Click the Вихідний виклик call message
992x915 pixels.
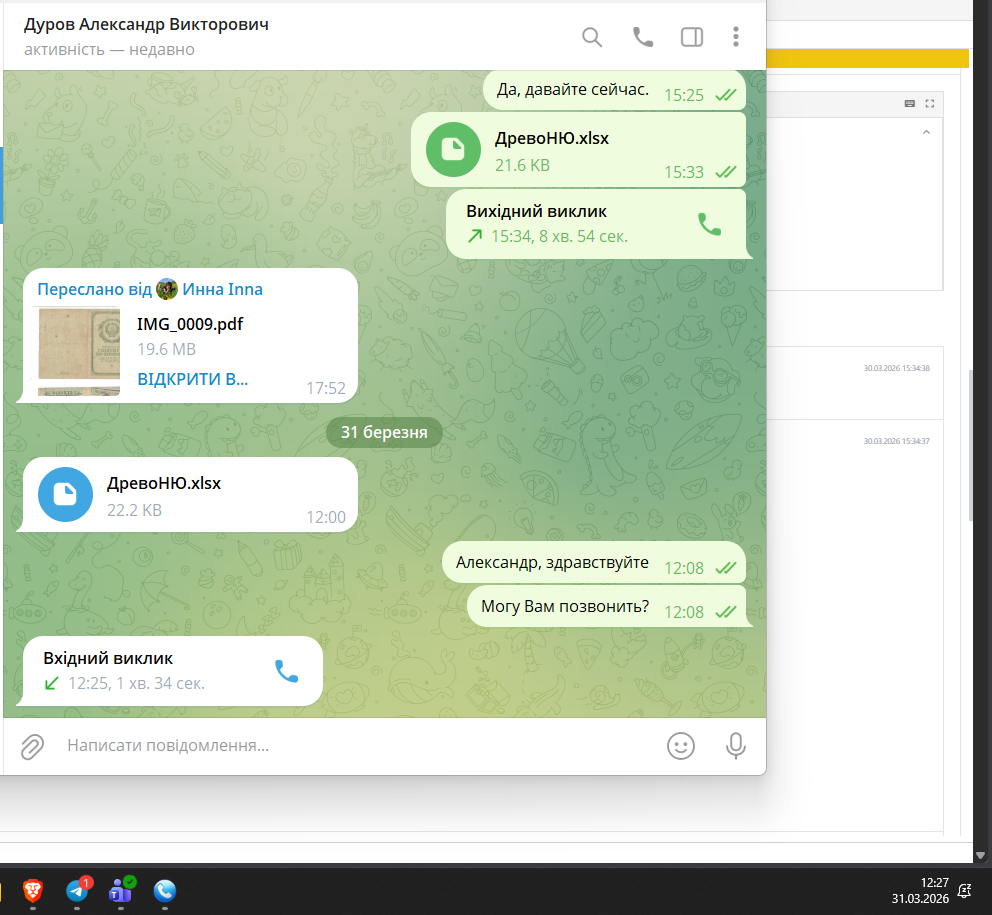(598, 224)
